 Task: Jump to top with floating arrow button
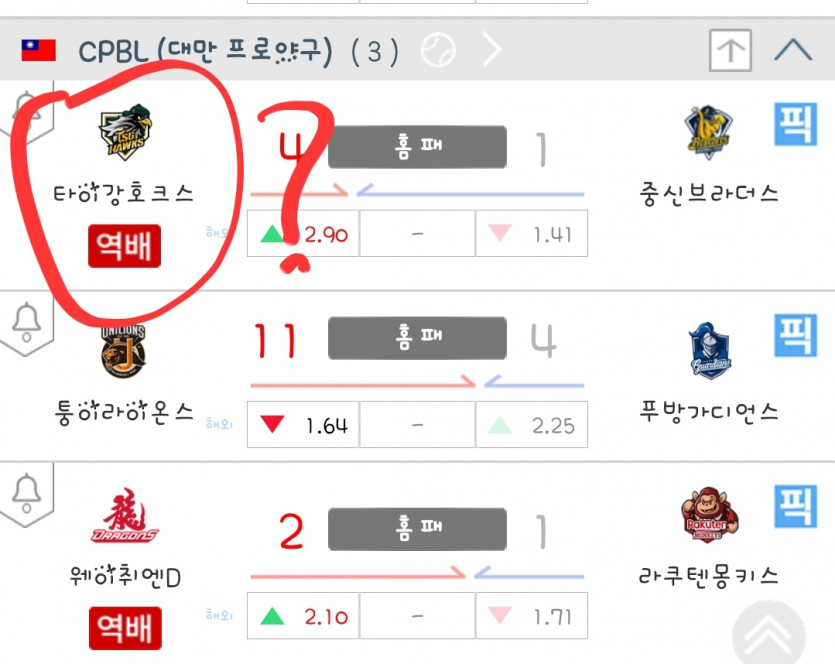(769, 634)
